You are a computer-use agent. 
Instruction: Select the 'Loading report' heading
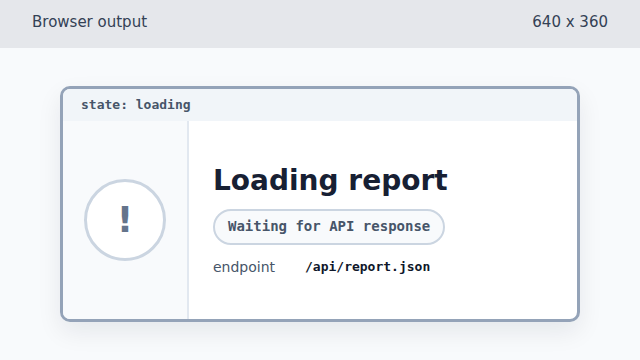coord(330,180)
